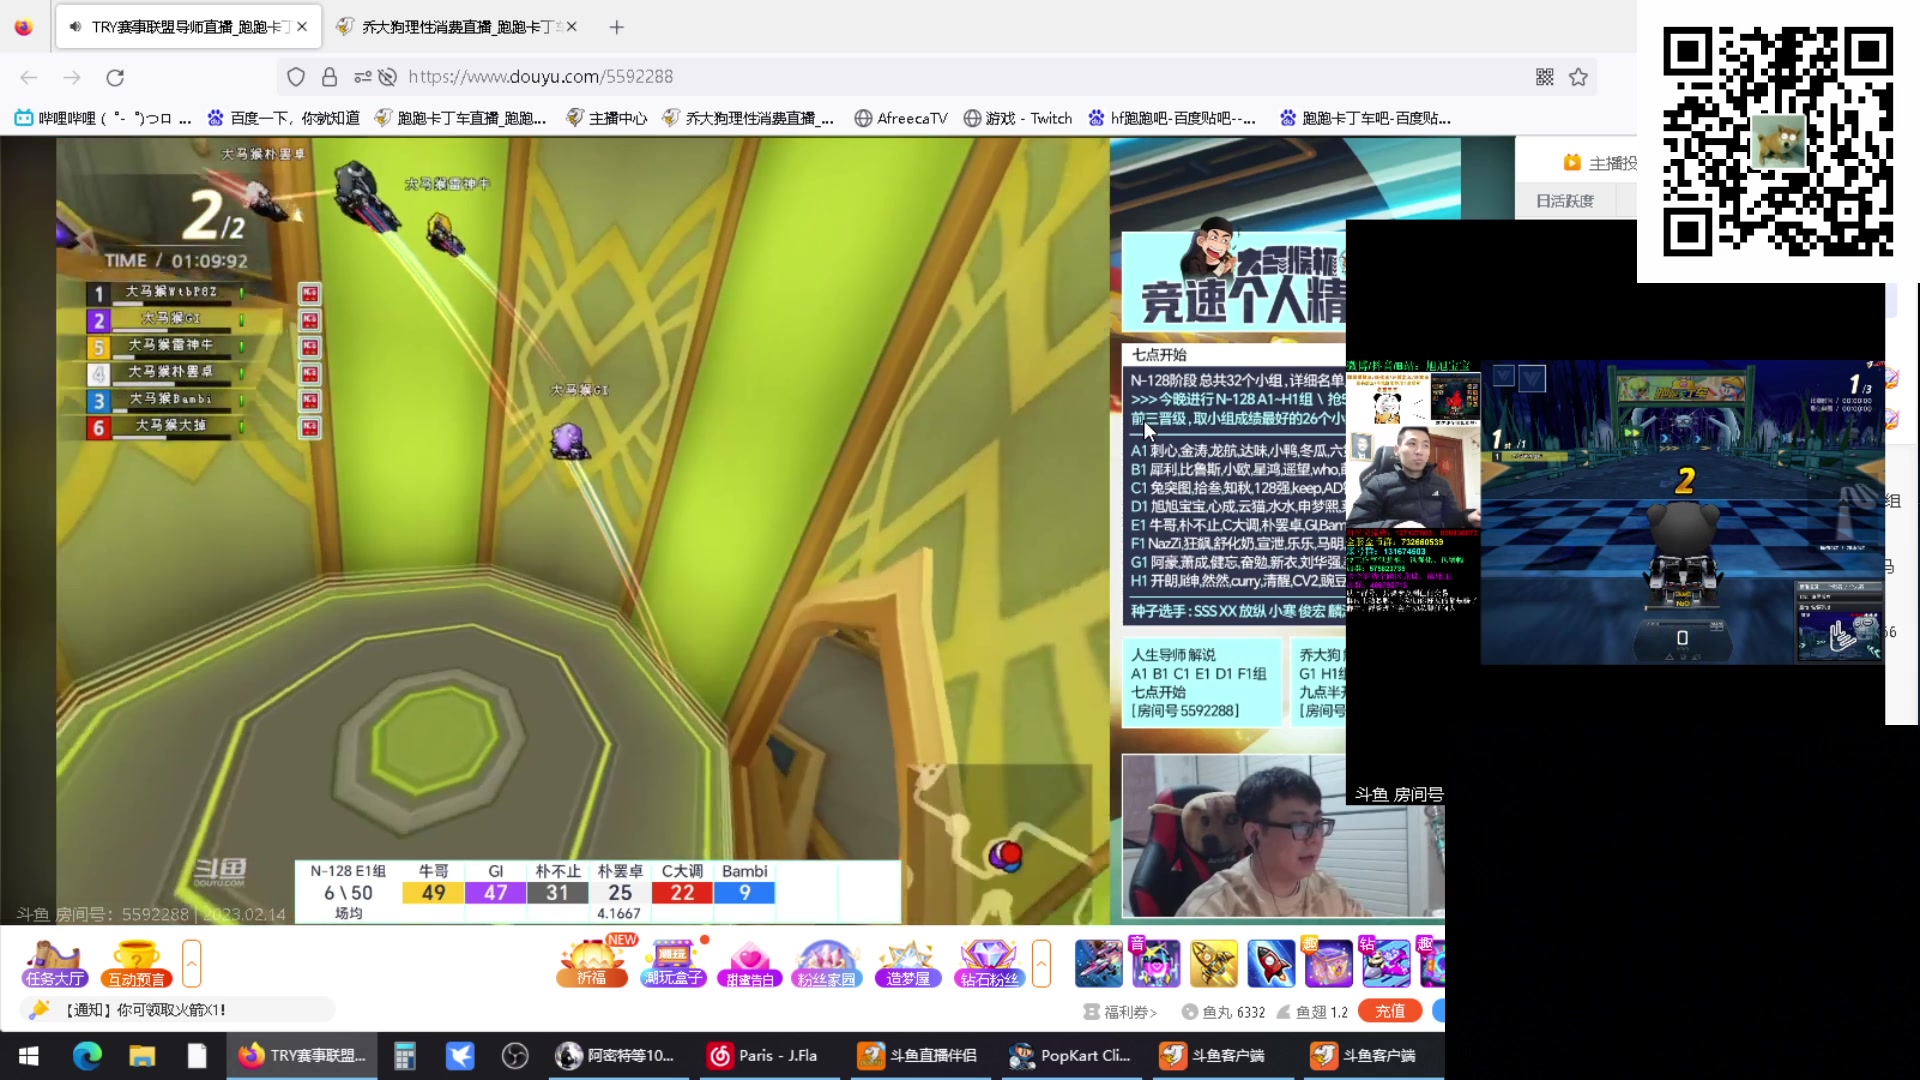
Task: Click the QR code icon in address bar
Action: (x=1544, y=77)
